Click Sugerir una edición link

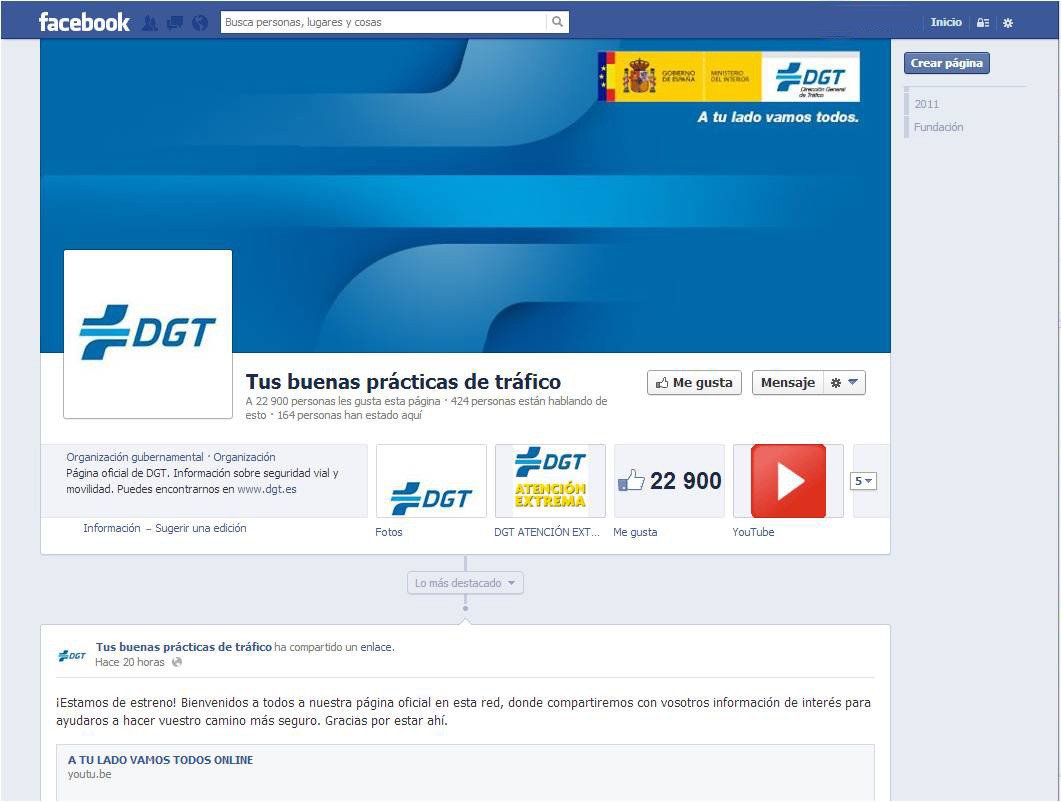pyautogui.click(x=201, y=528)
